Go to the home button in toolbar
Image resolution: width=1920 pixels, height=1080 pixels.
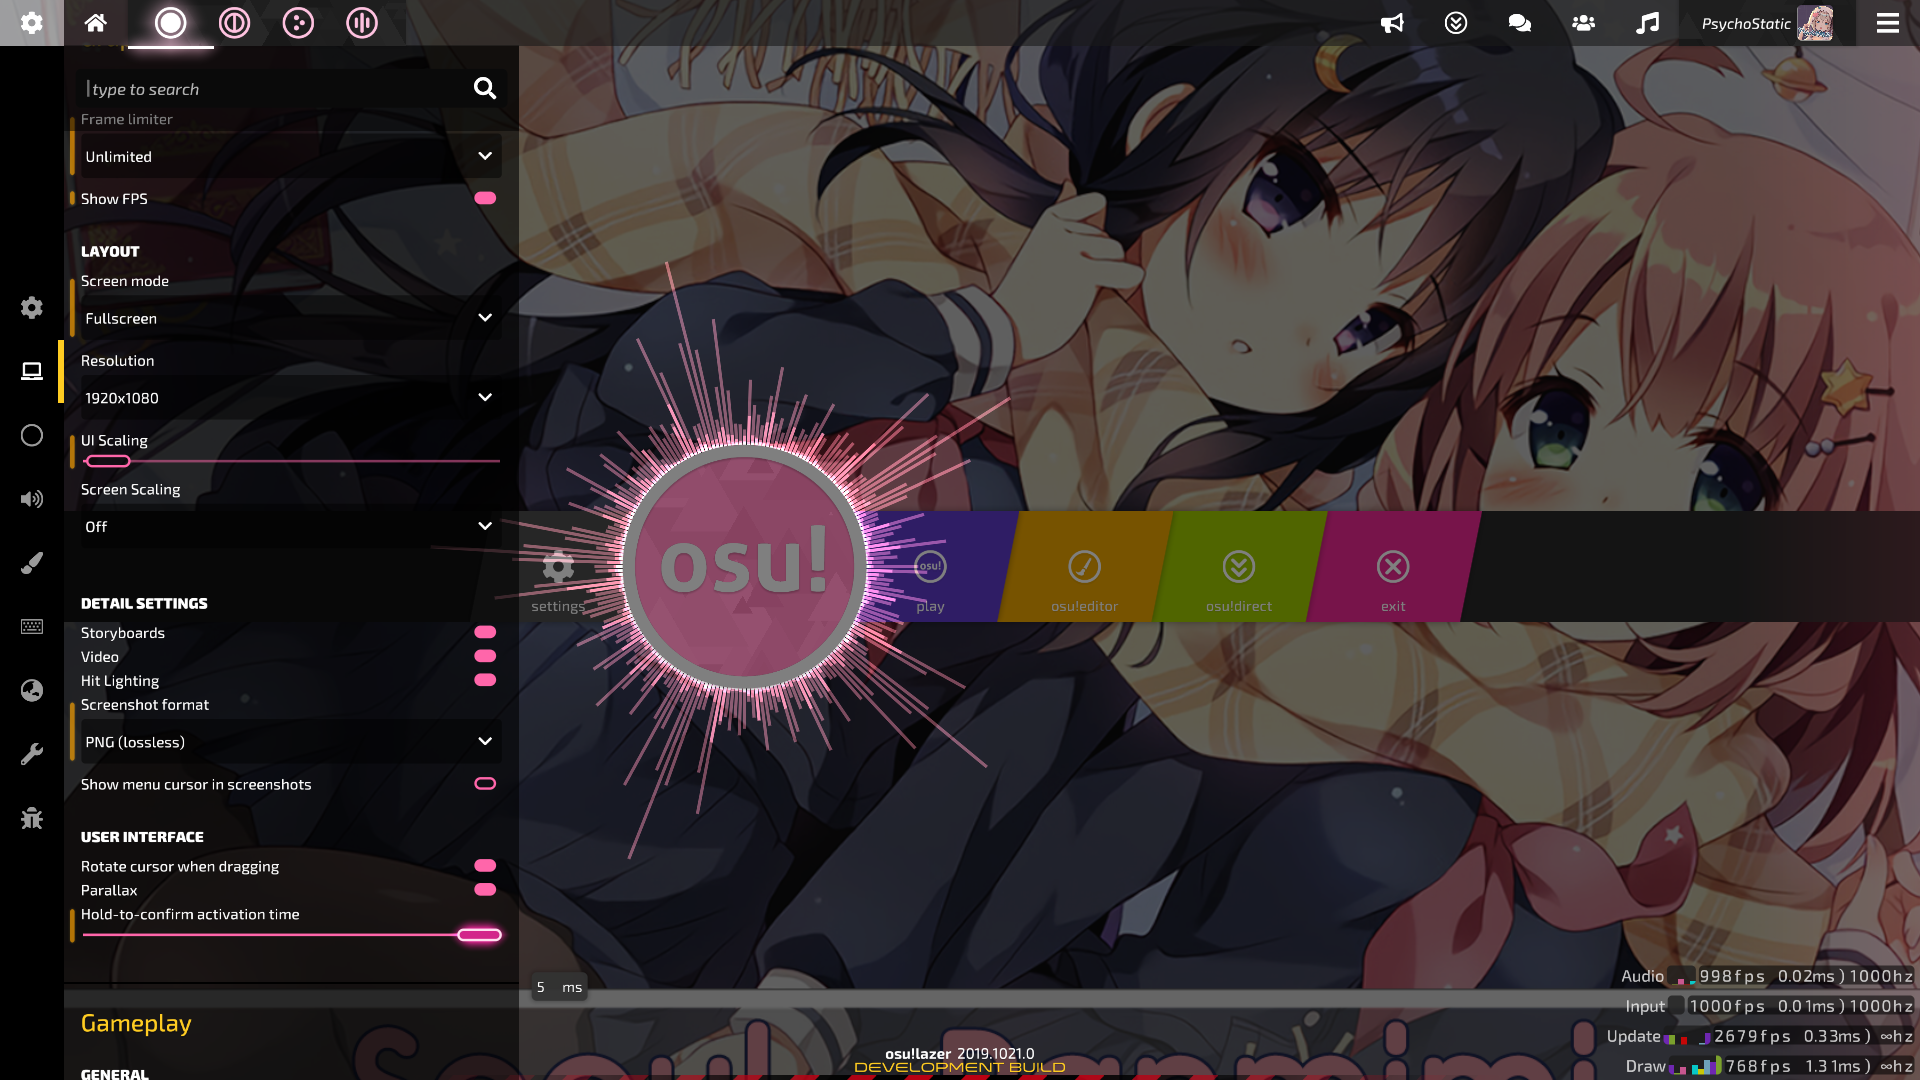(x=96, y=22)
